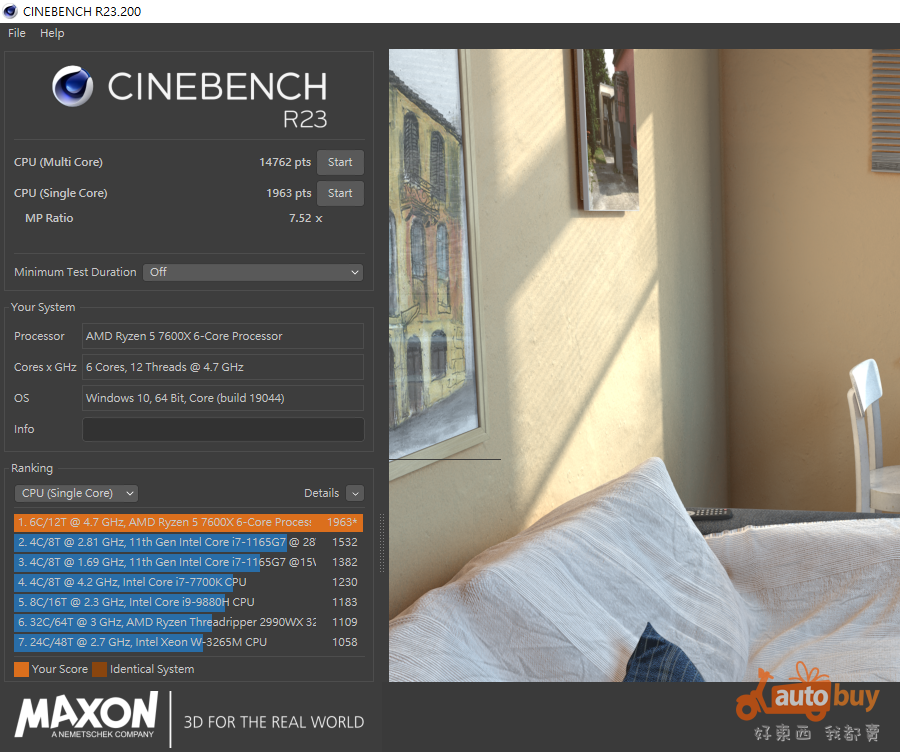This screenshot has height=752, width=900.
Task: Click the orange Your Score legend swatch
Action: tap(21, 669)
